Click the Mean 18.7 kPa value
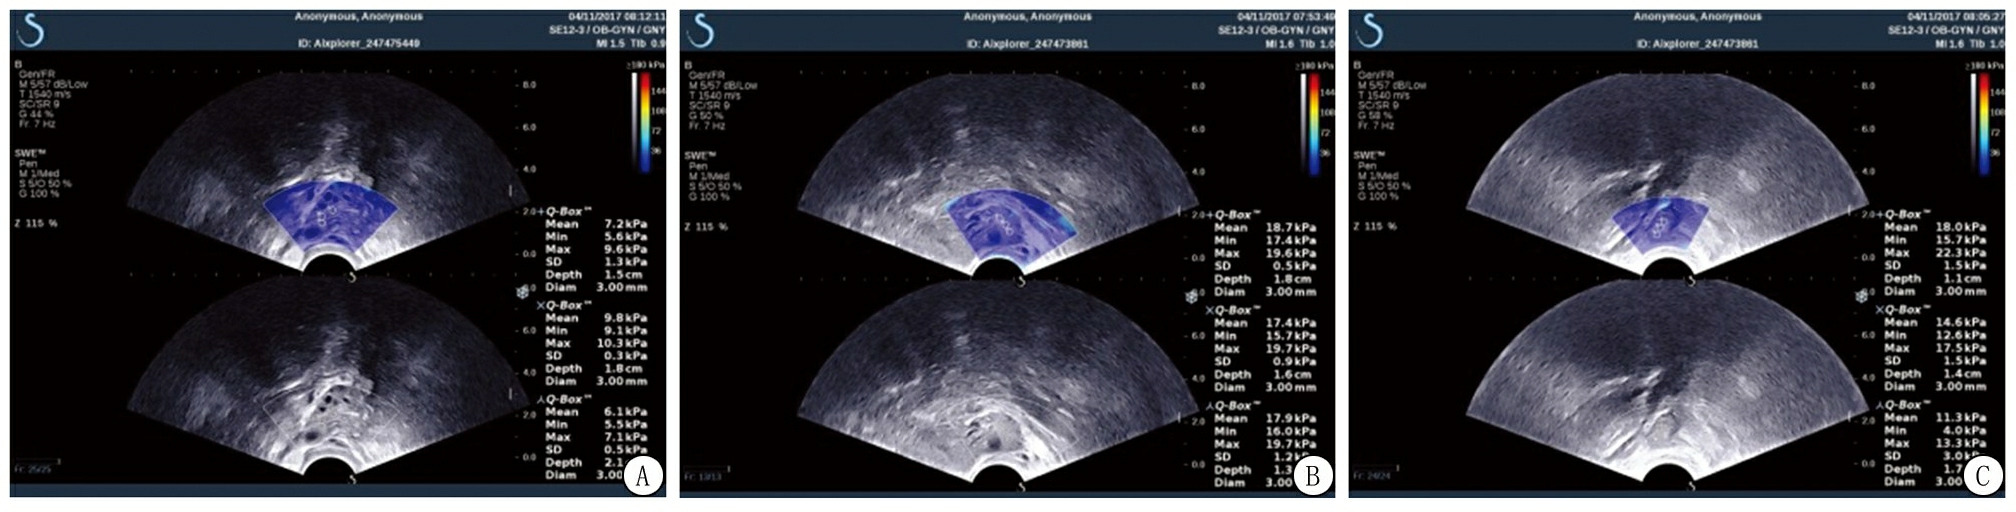Viewport: 2016px width, 512px height. click(x=1291, y=227)
